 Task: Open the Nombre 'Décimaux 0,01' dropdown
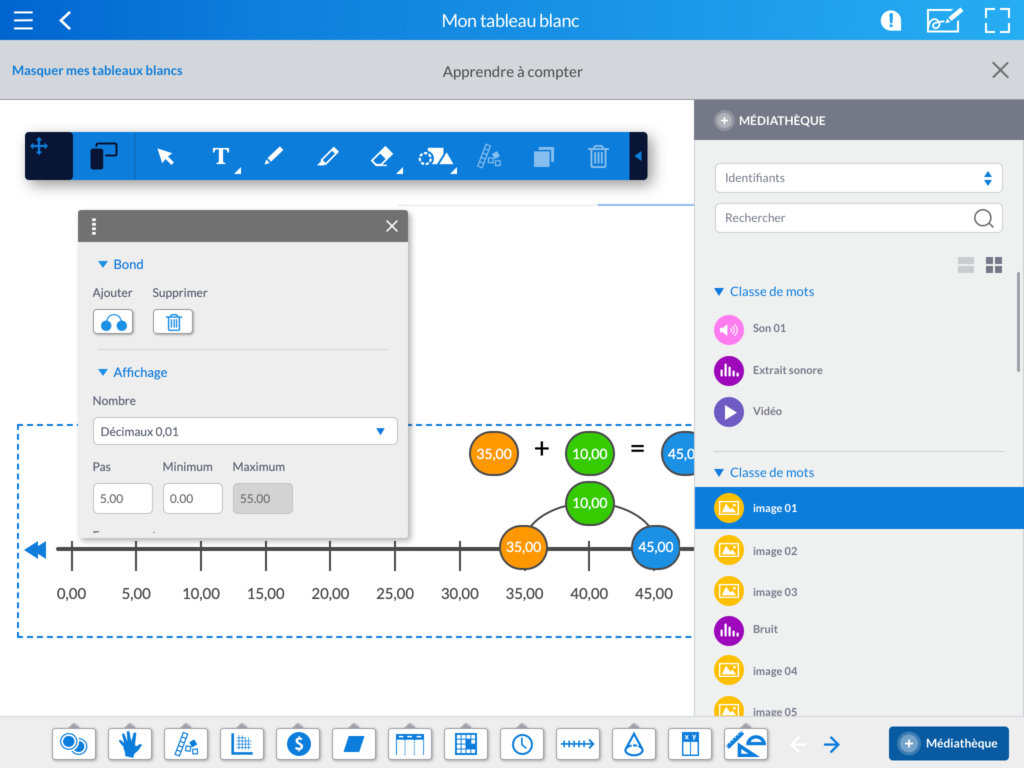pyautogui.click(x=245, y=431)
